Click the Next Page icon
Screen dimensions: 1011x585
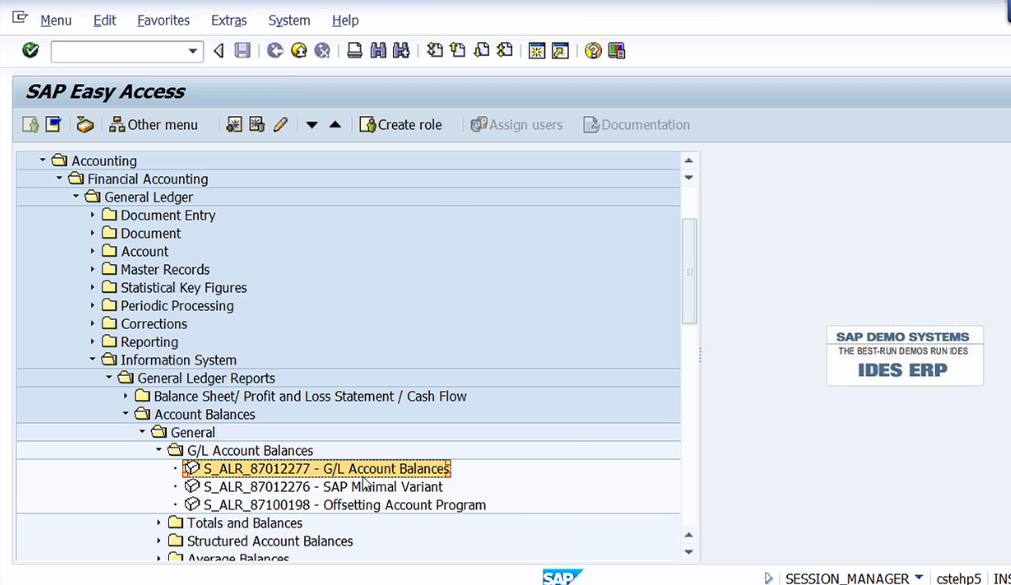pyautogui.click(x=482, y=50)
